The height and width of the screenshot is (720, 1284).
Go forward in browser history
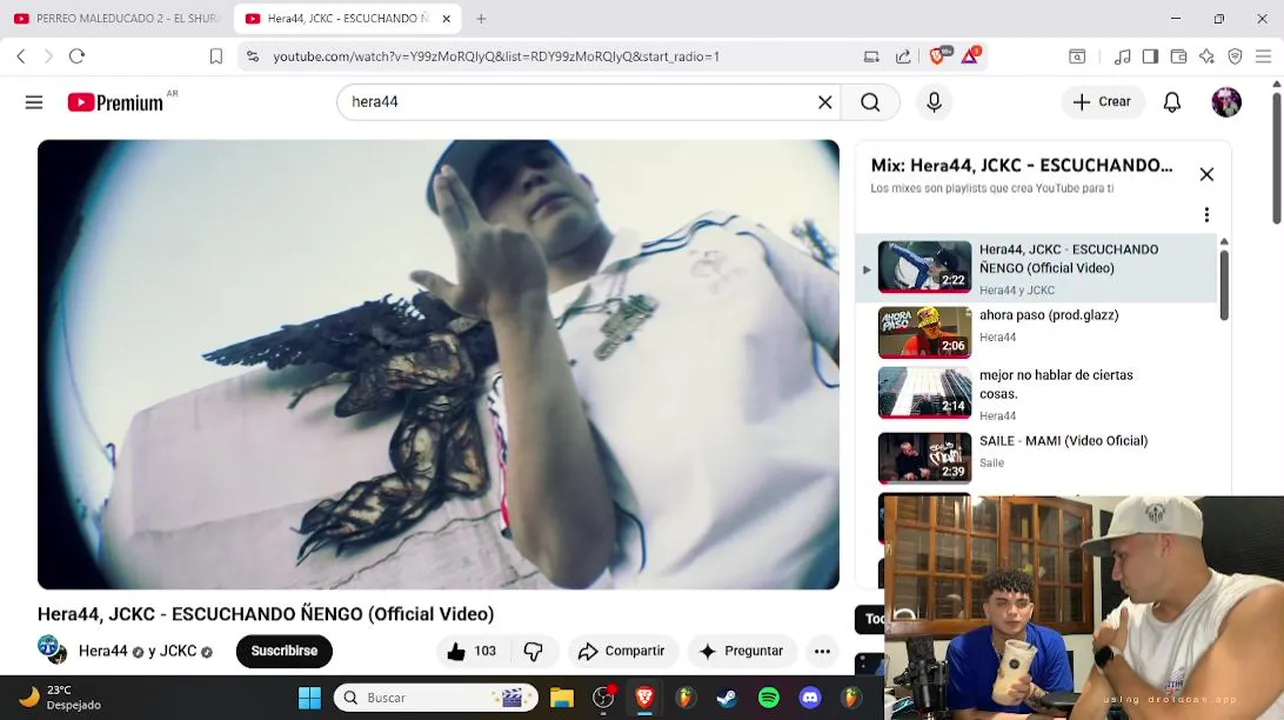(x=48, y=57)
